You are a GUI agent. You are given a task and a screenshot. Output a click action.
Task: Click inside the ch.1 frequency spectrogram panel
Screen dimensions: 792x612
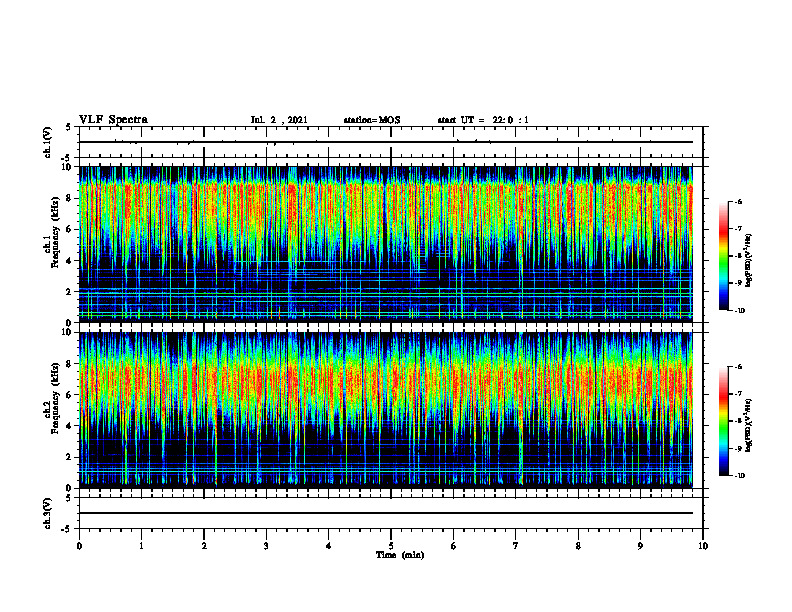386,244
